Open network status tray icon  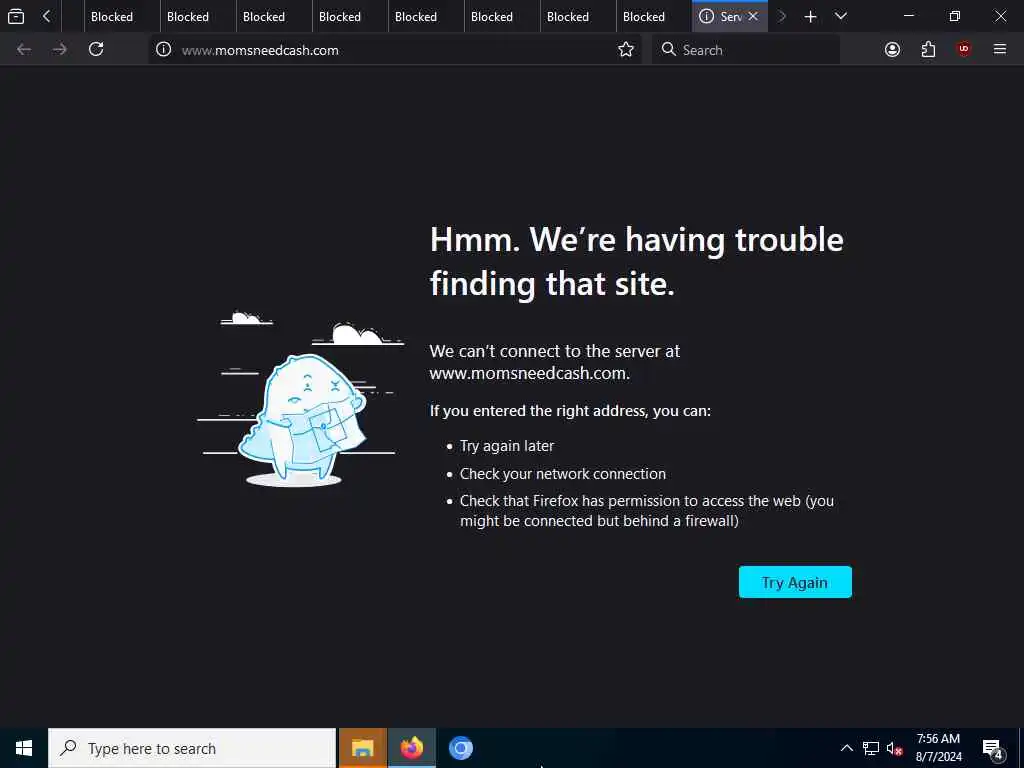(x=871, y=748)
